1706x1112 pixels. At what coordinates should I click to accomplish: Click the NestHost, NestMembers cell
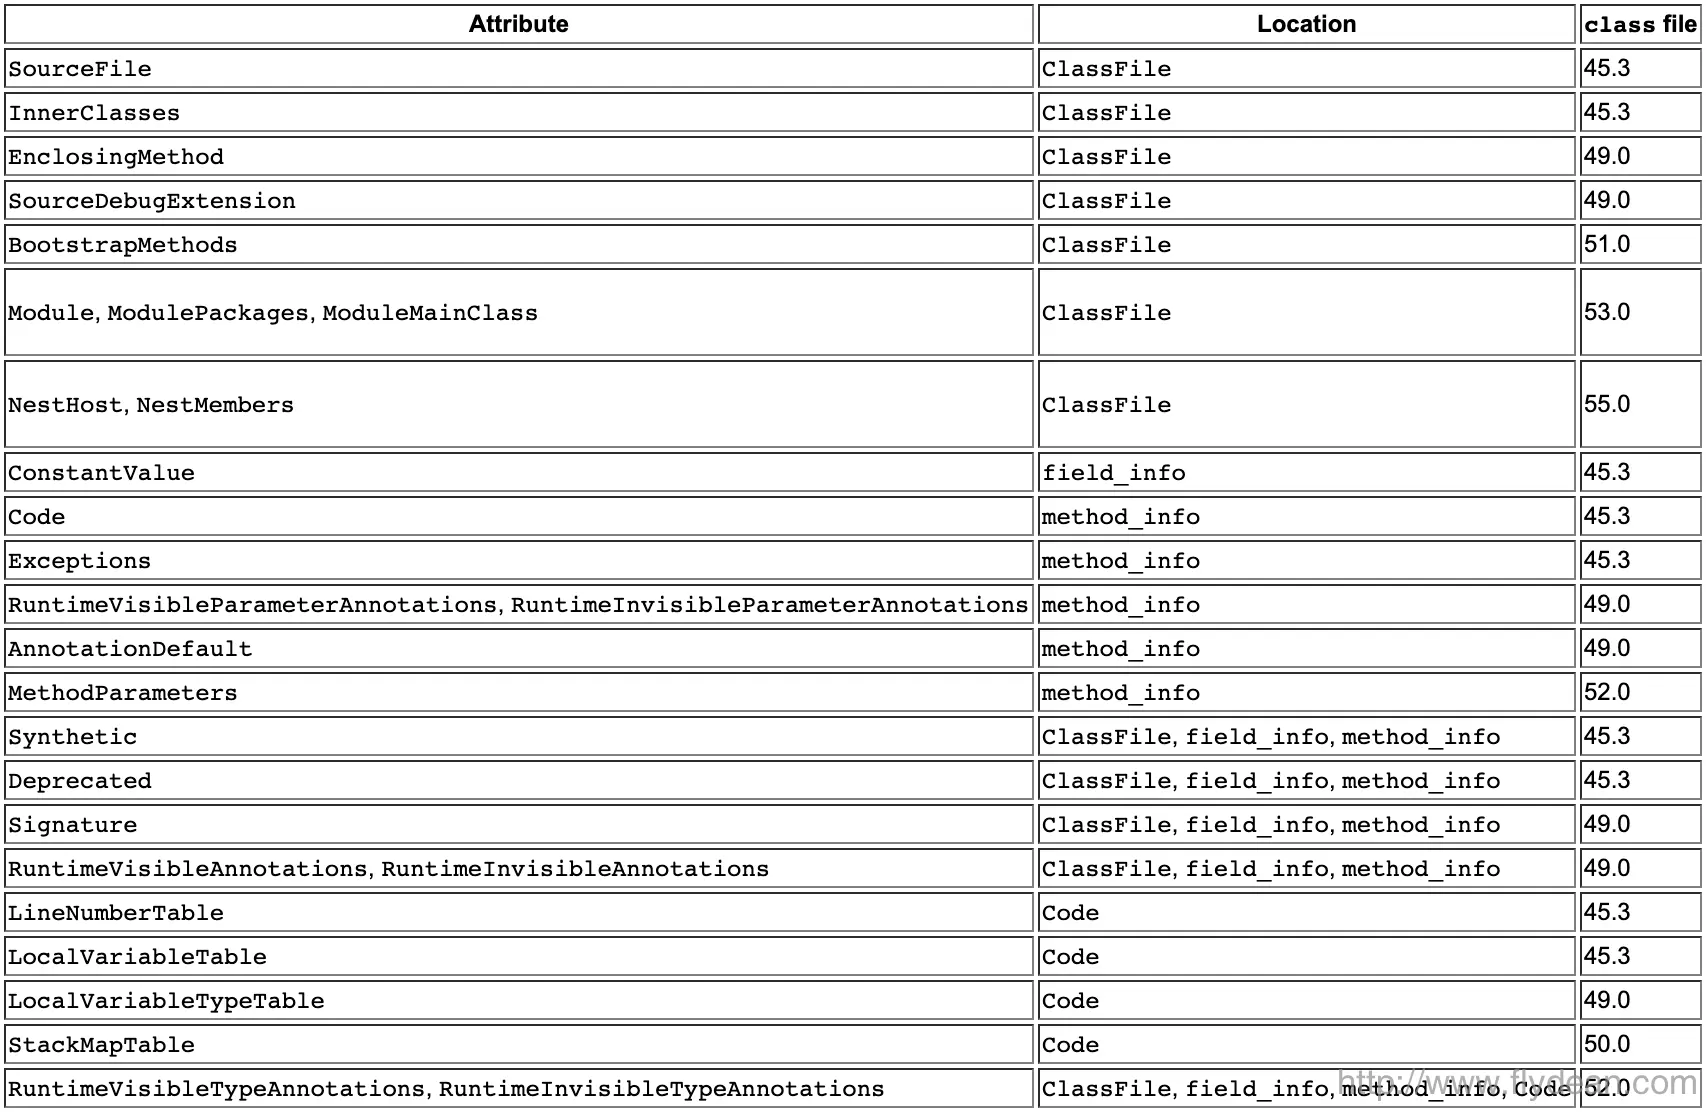[518, 404]
